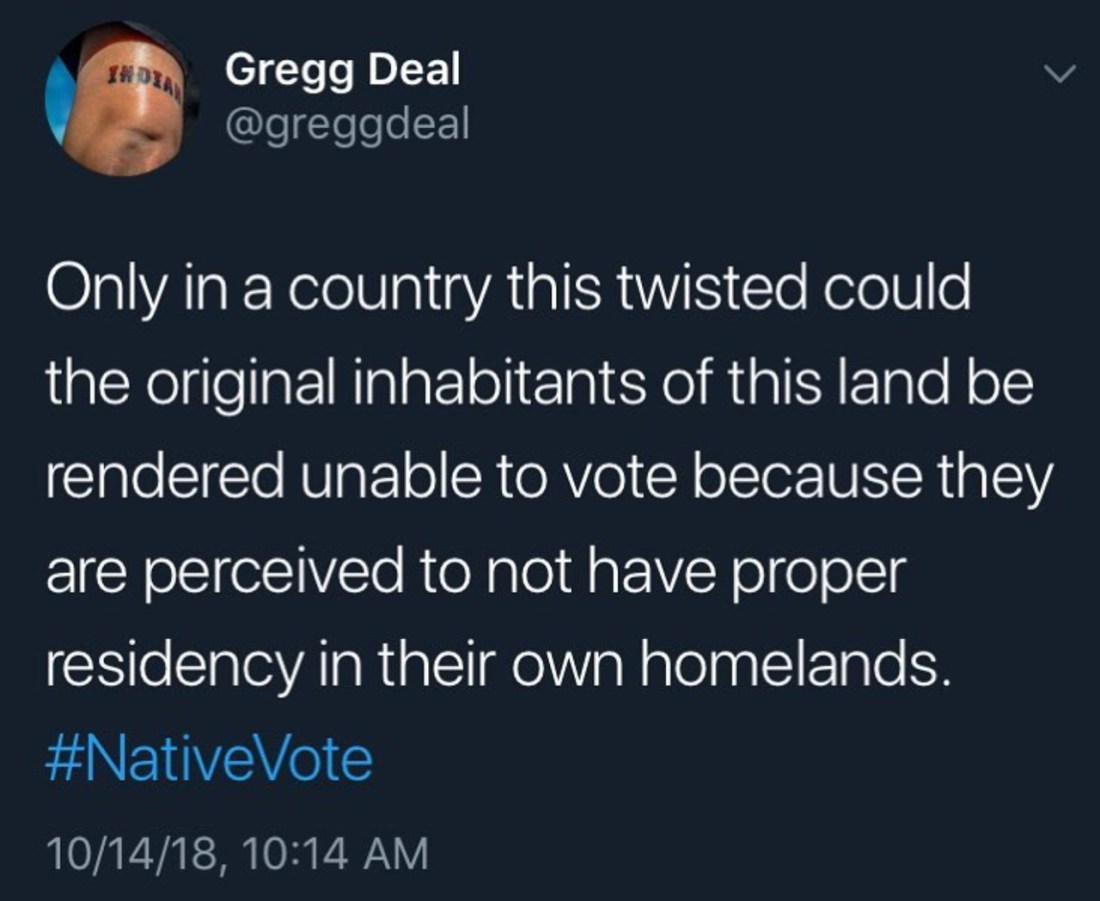Open the @greggdeal handle link
Viewport: 1100px width, 901px height.
[x=347, y=125]
